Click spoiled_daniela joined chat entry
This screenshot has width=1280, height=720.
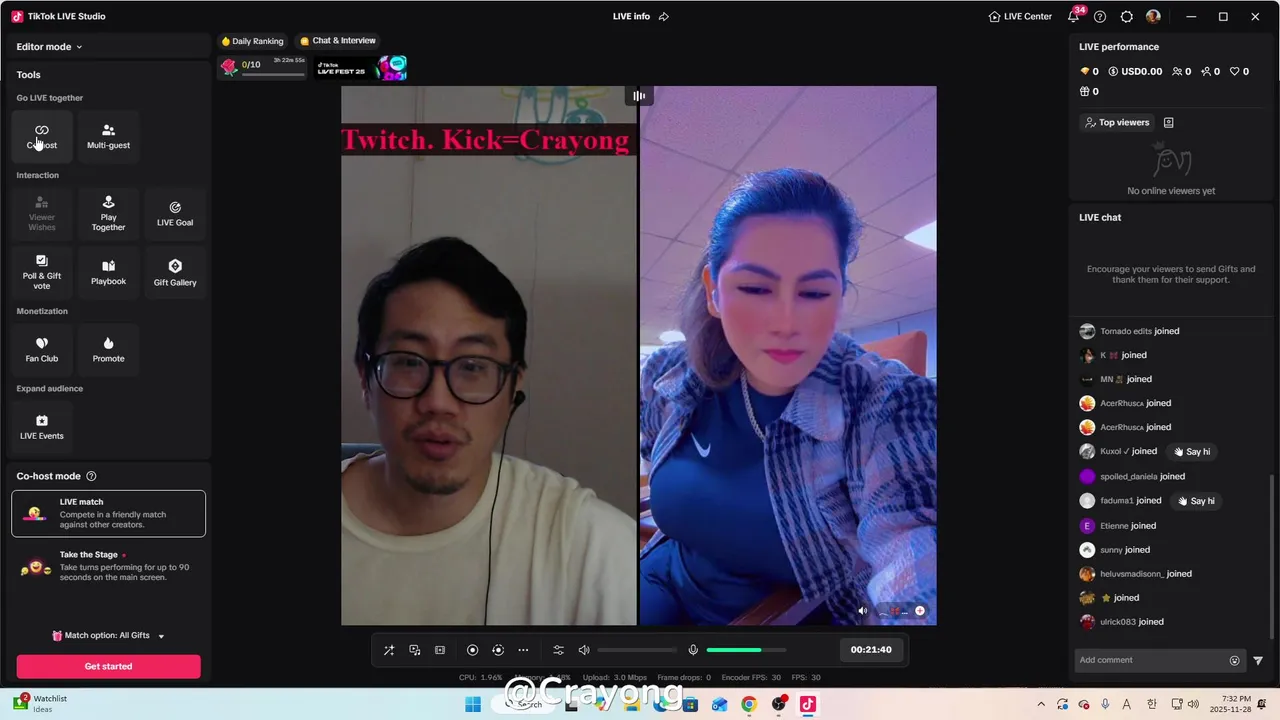[1132, 477]
